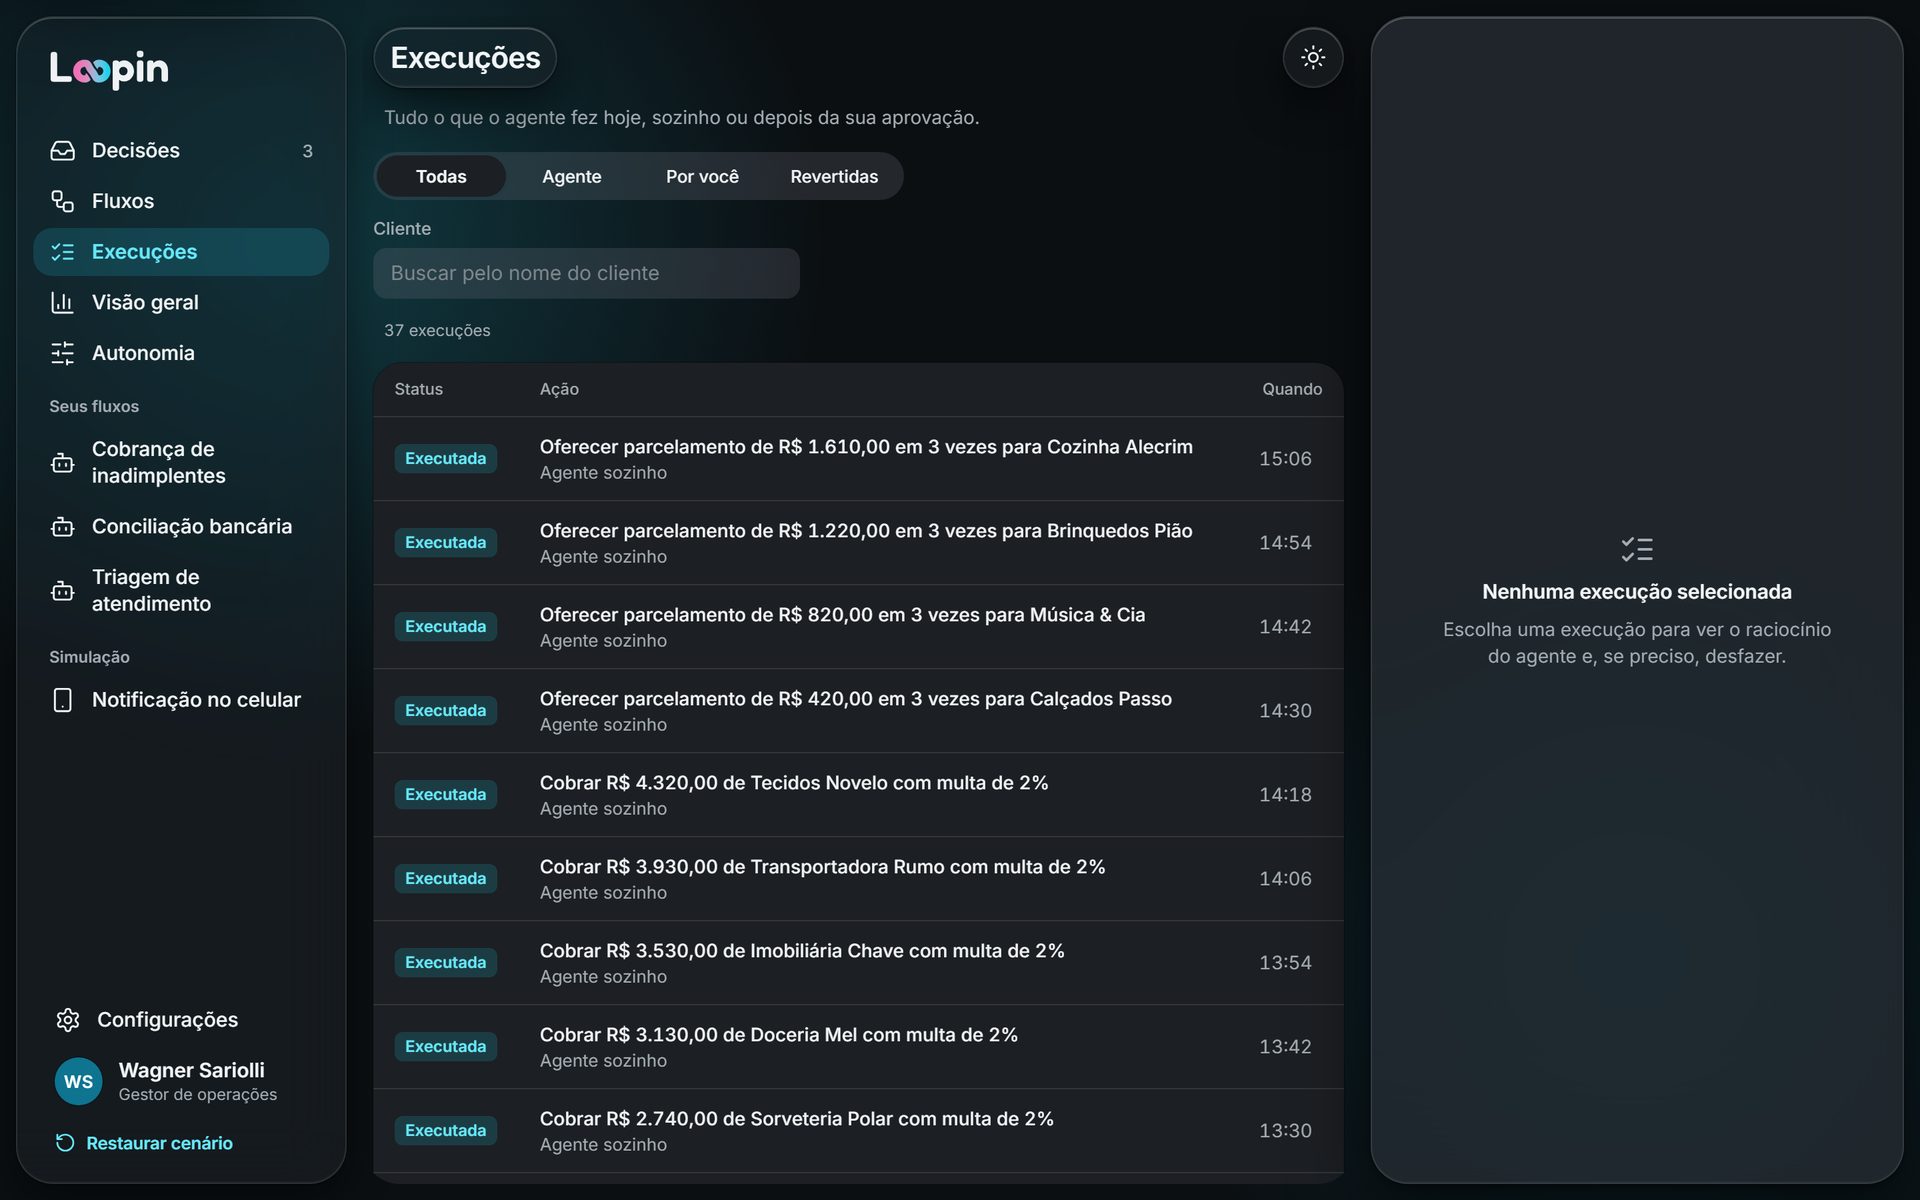Screen dimensions: 1920x1200
Task: Select the Música & Cia execution row
Action: click(x=858, y=627)
